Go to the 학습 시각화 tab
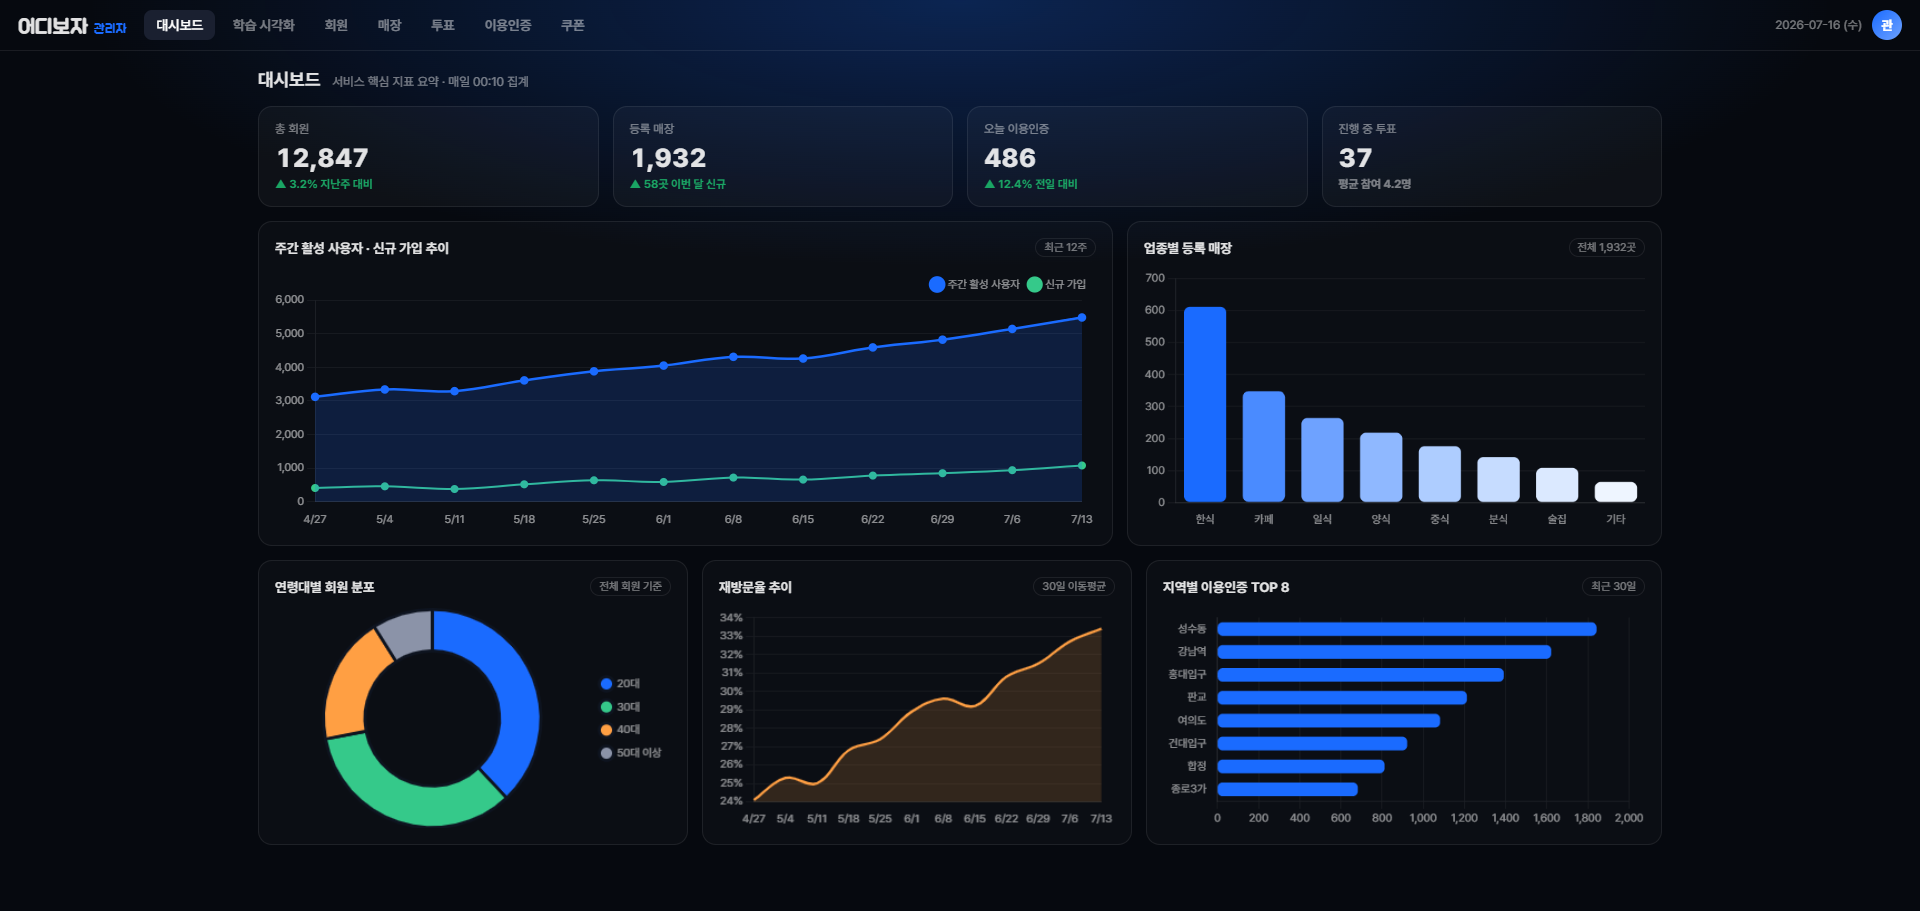This screenshot has height=911, width=1920. click(x=264, y=25)
